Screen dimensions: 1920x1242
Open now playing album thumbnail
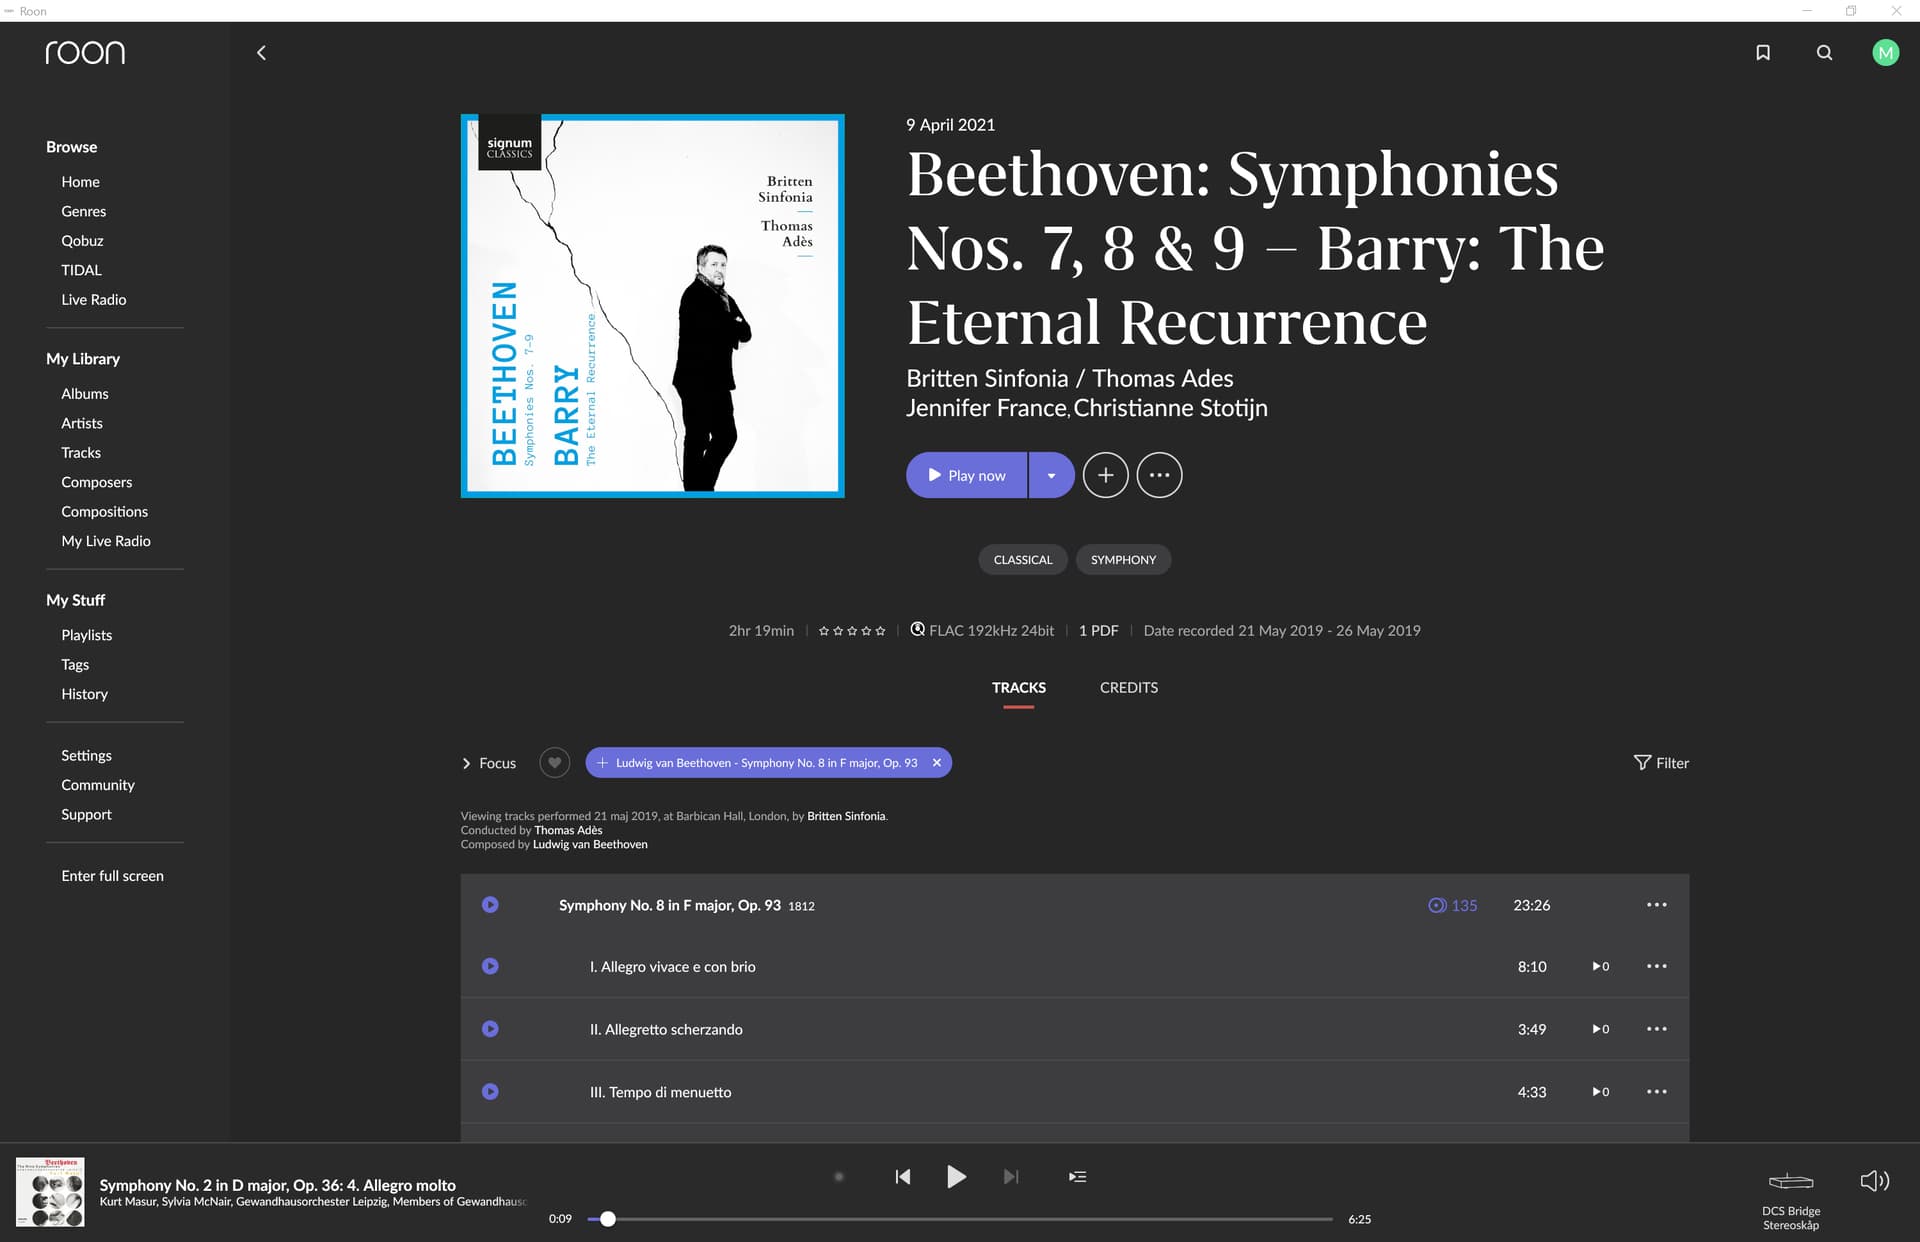point(50,1192)
